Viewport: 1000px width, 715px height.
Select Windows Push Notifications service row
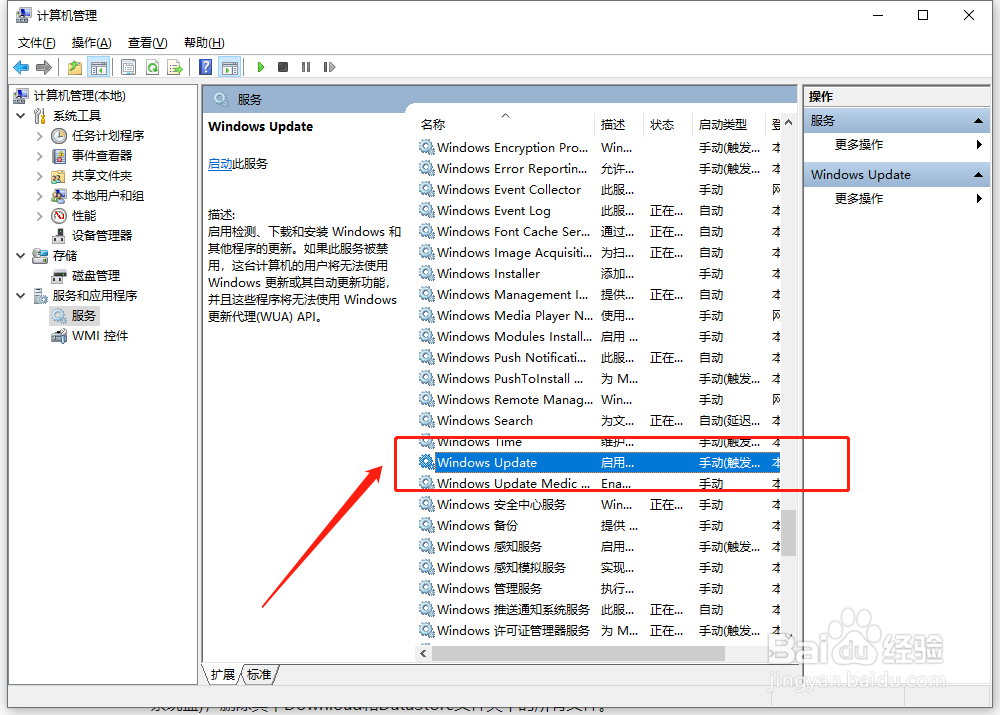598,358
